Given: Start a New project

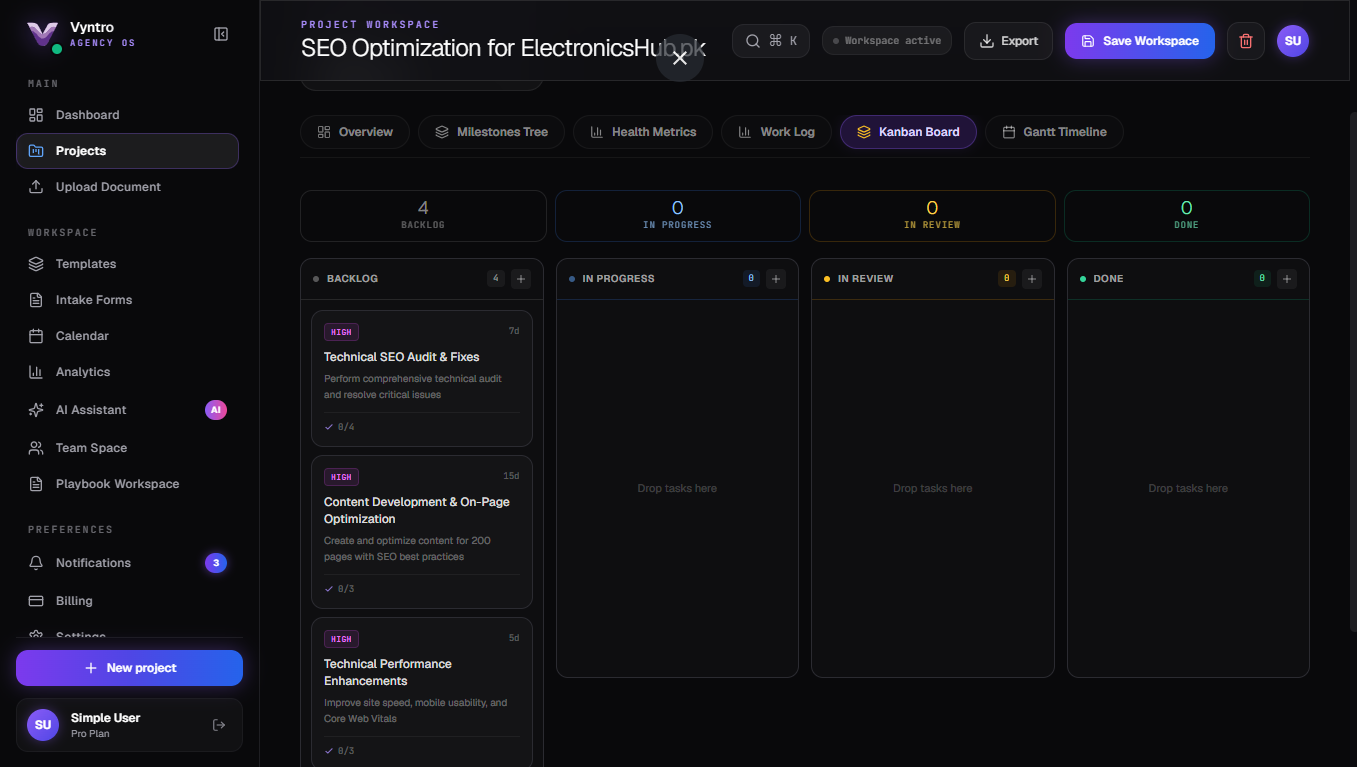Looking at the screenshot, I should [129, 668].
